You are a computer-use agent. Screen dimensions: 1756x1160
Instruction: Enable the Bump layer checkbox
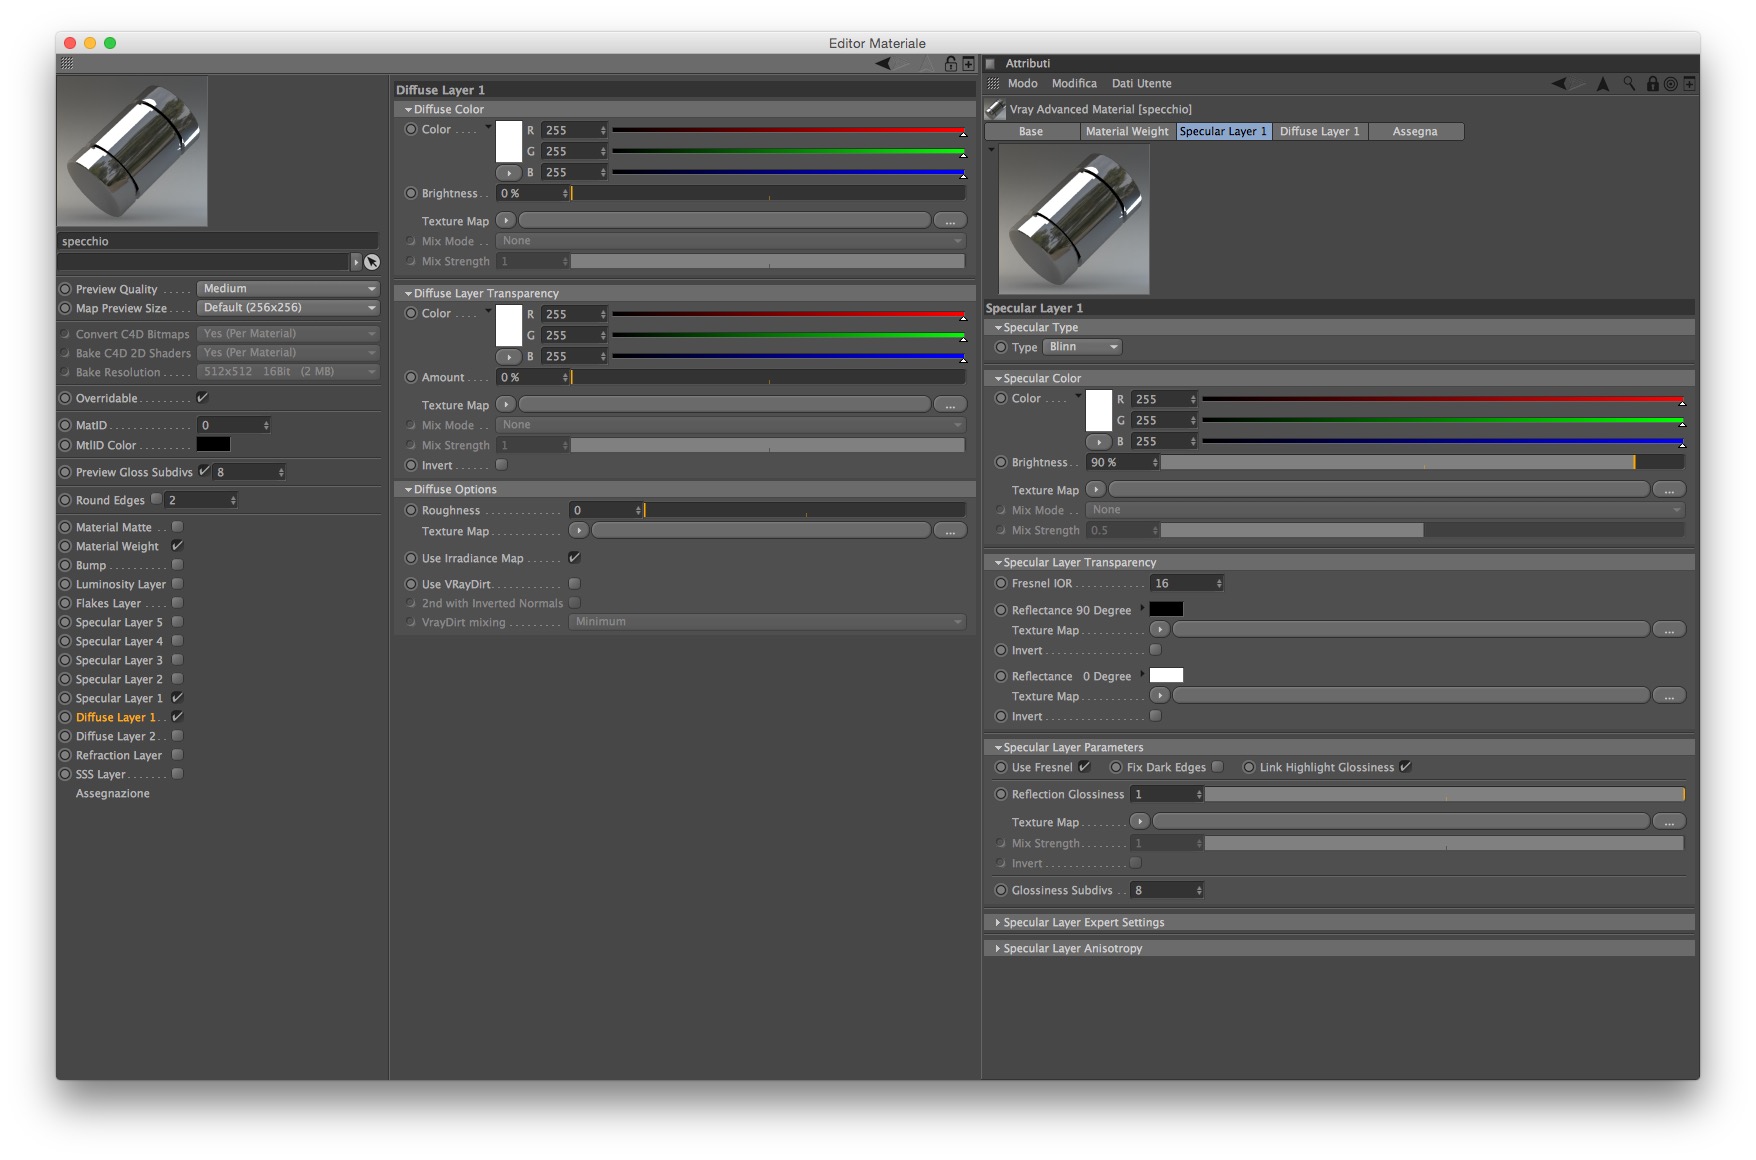pos(177,565)
